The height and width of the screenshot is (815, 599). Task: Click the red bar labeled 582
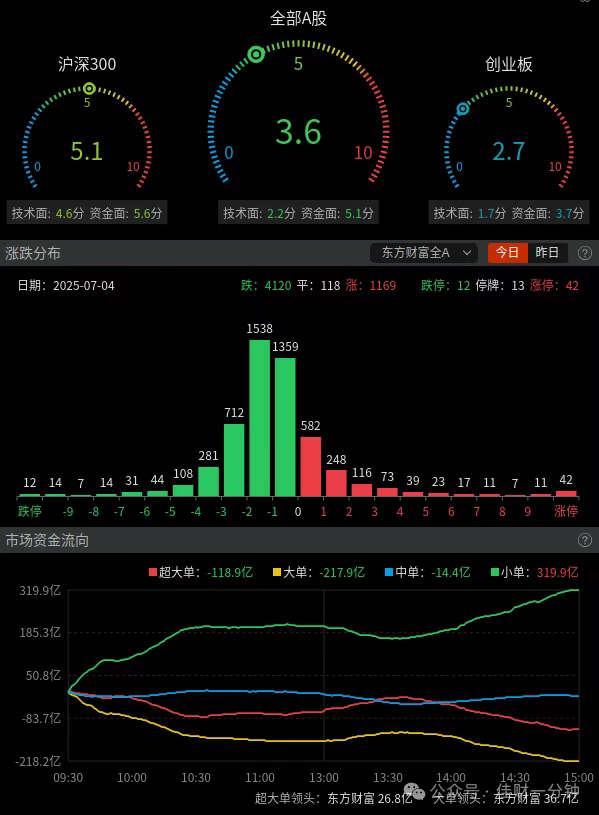[x=310, y=466]
